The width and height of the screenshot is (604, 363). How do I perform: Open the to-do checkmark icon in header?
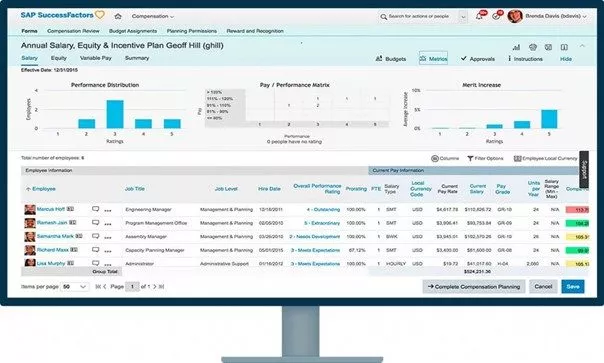496,17
